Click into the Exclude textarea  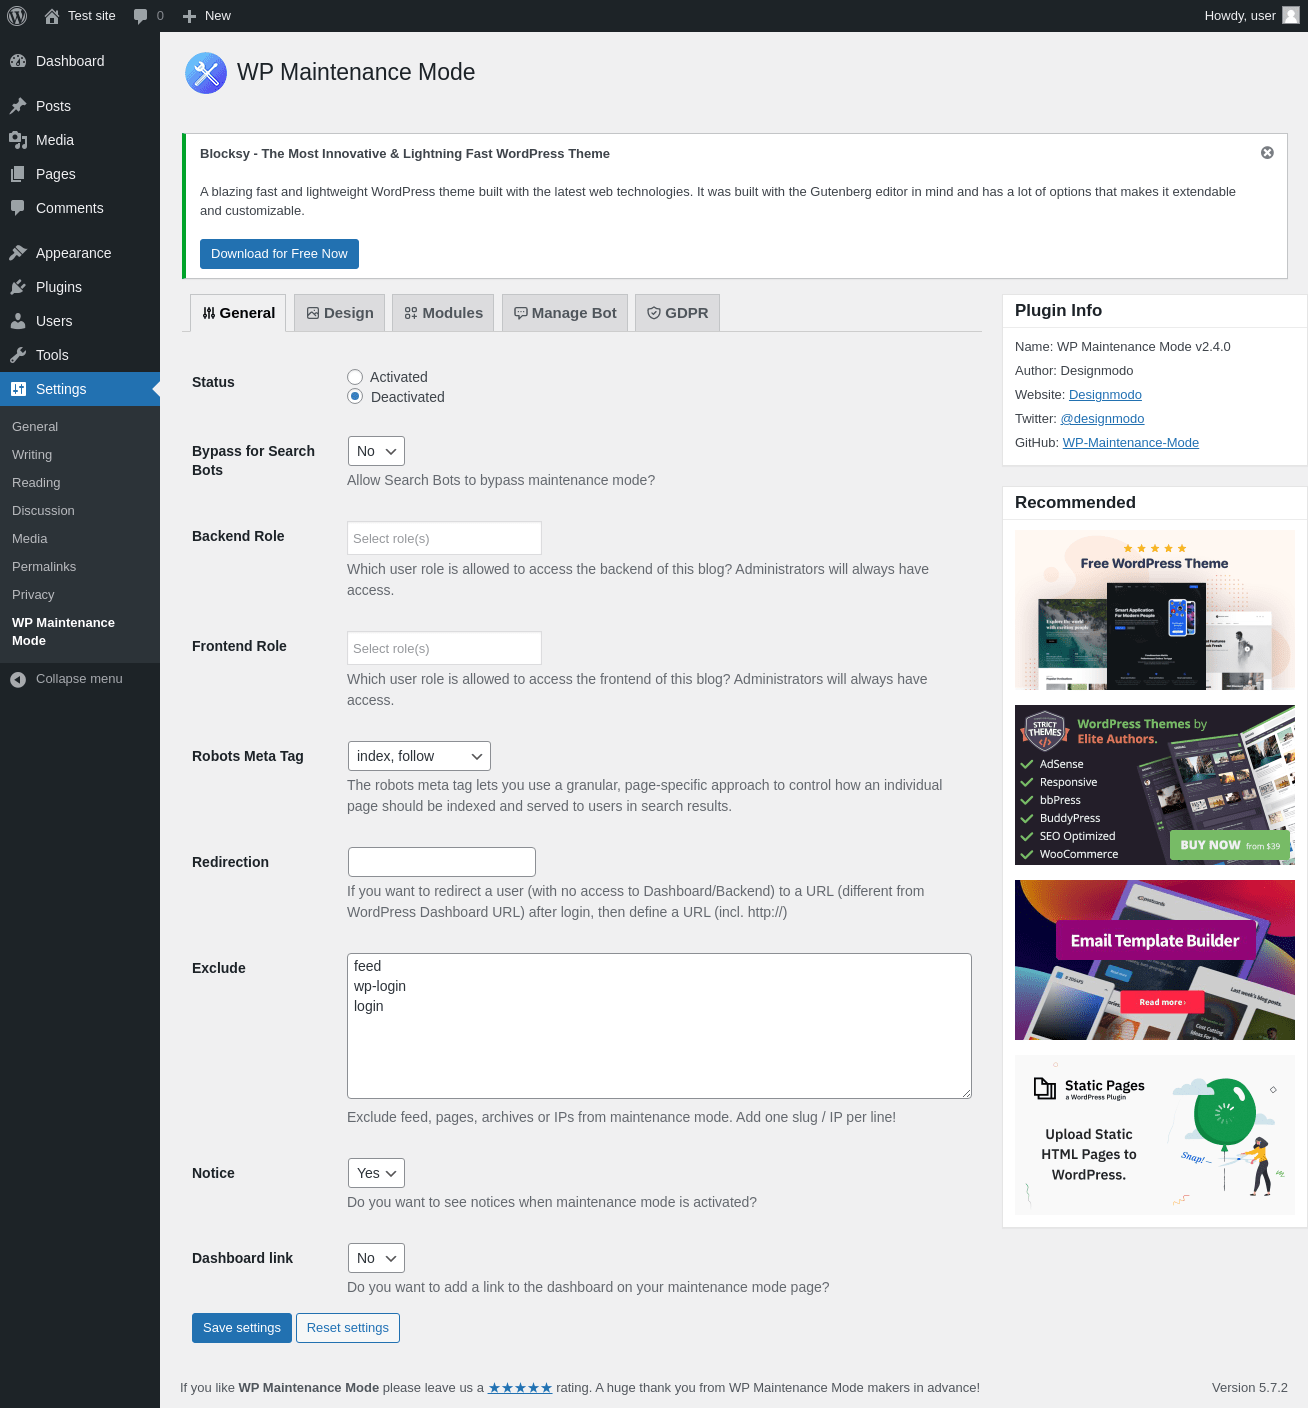tap(660, 1026)
